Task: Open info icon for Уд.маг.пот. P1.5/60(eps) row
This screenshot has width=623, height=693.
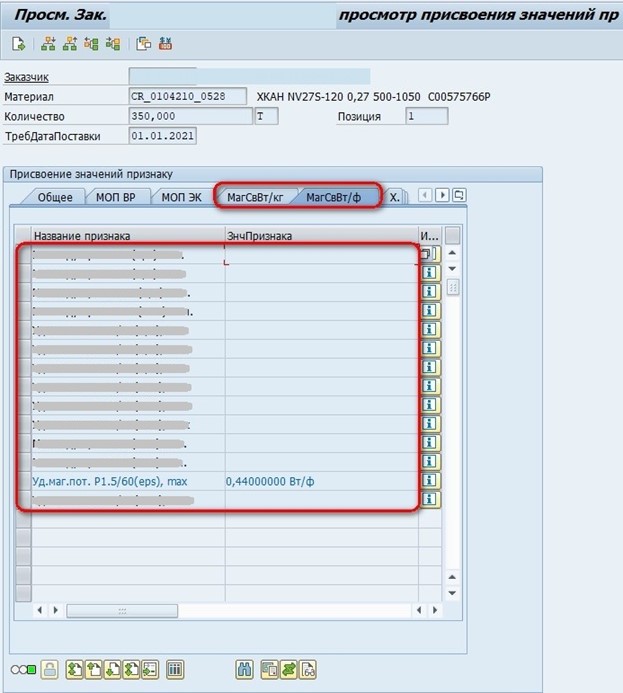Action: pyautogui.click(x=429, y=480)
